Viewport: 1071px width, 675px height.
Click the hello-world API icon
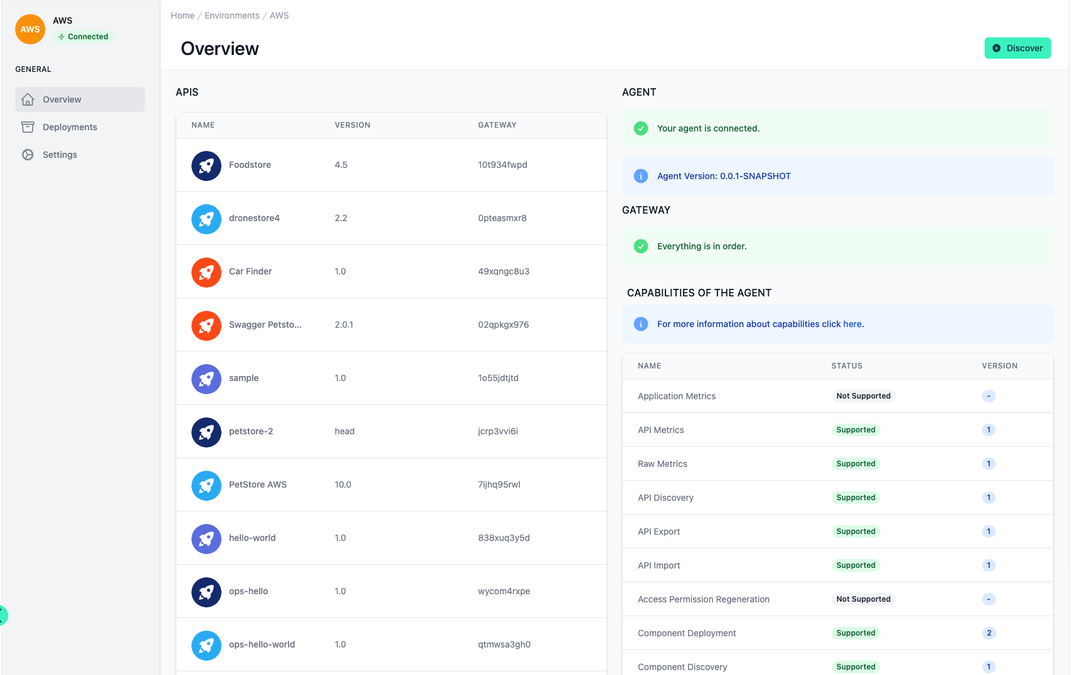pyautogui.click(x=205, y=537)
